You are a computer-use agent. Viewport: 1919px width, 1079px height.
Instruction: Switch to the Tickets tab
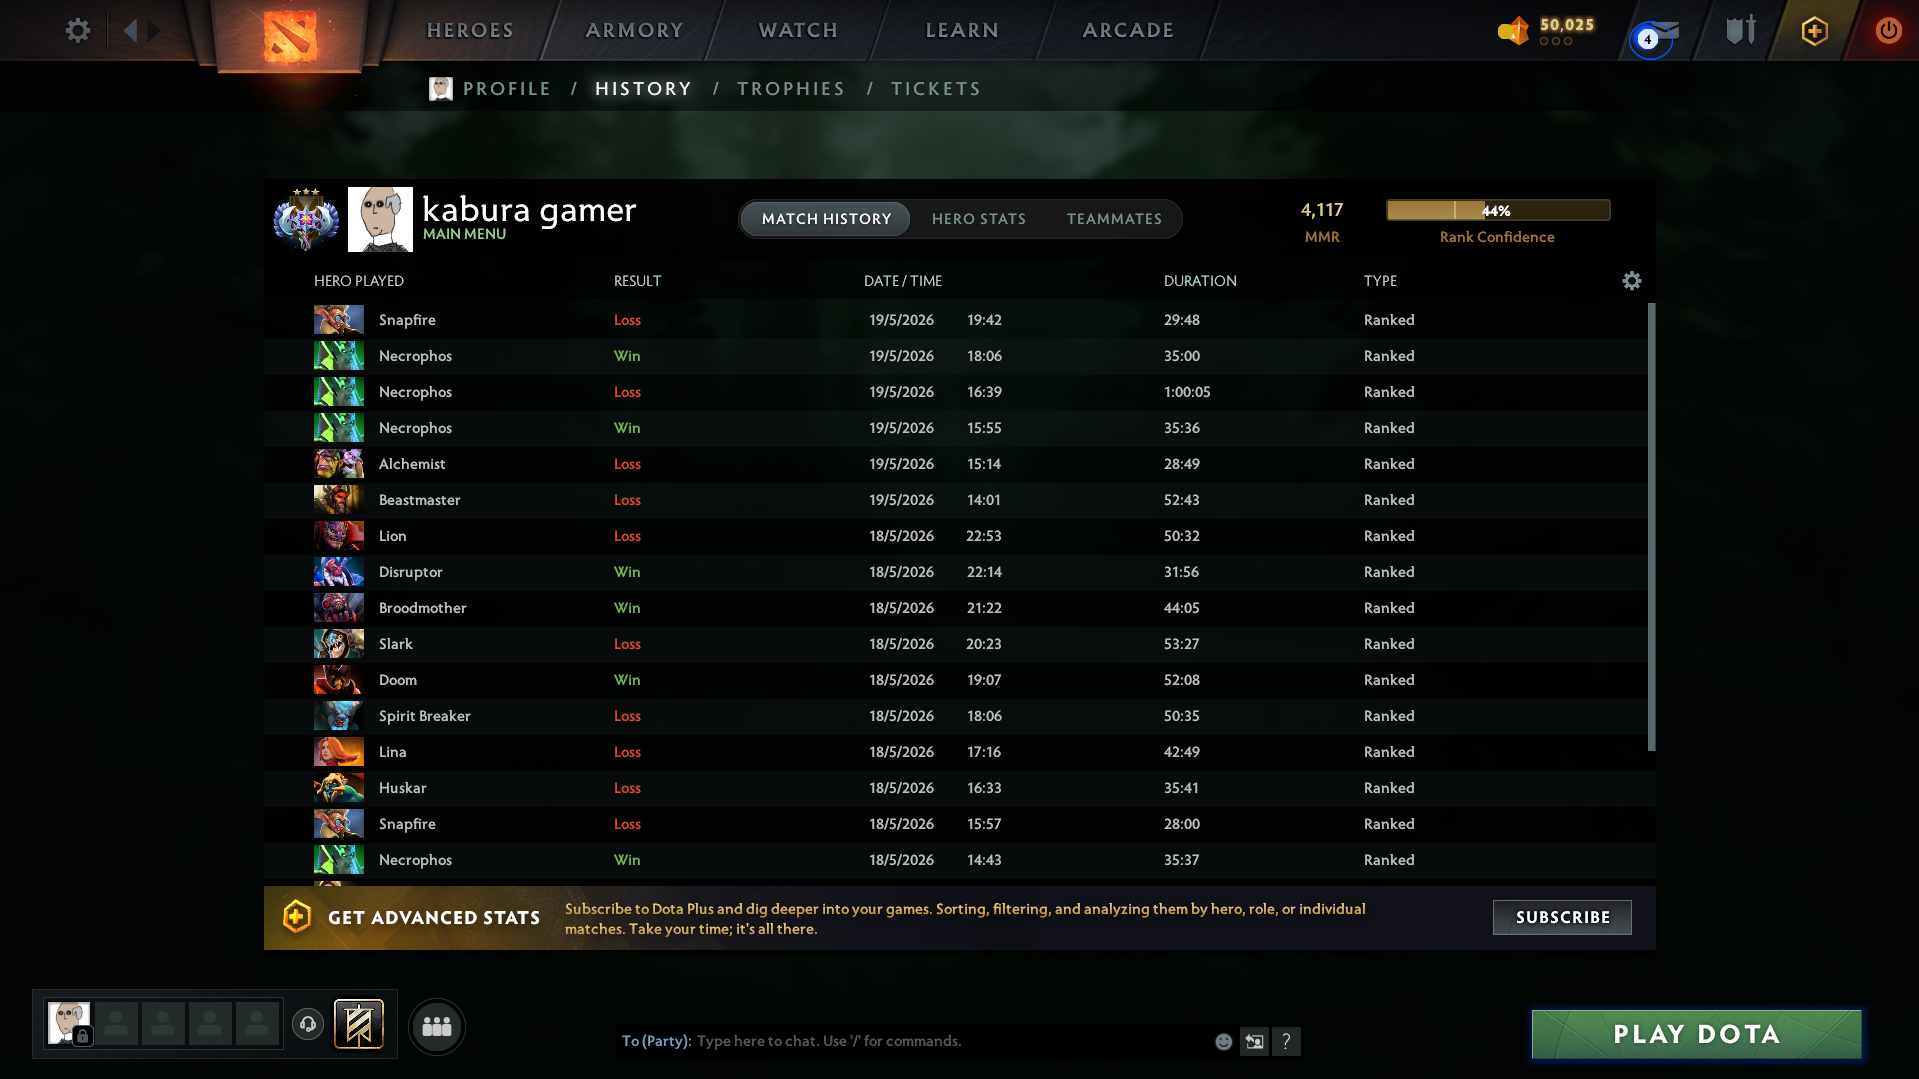pyautogui.click(x=936, y=89)
